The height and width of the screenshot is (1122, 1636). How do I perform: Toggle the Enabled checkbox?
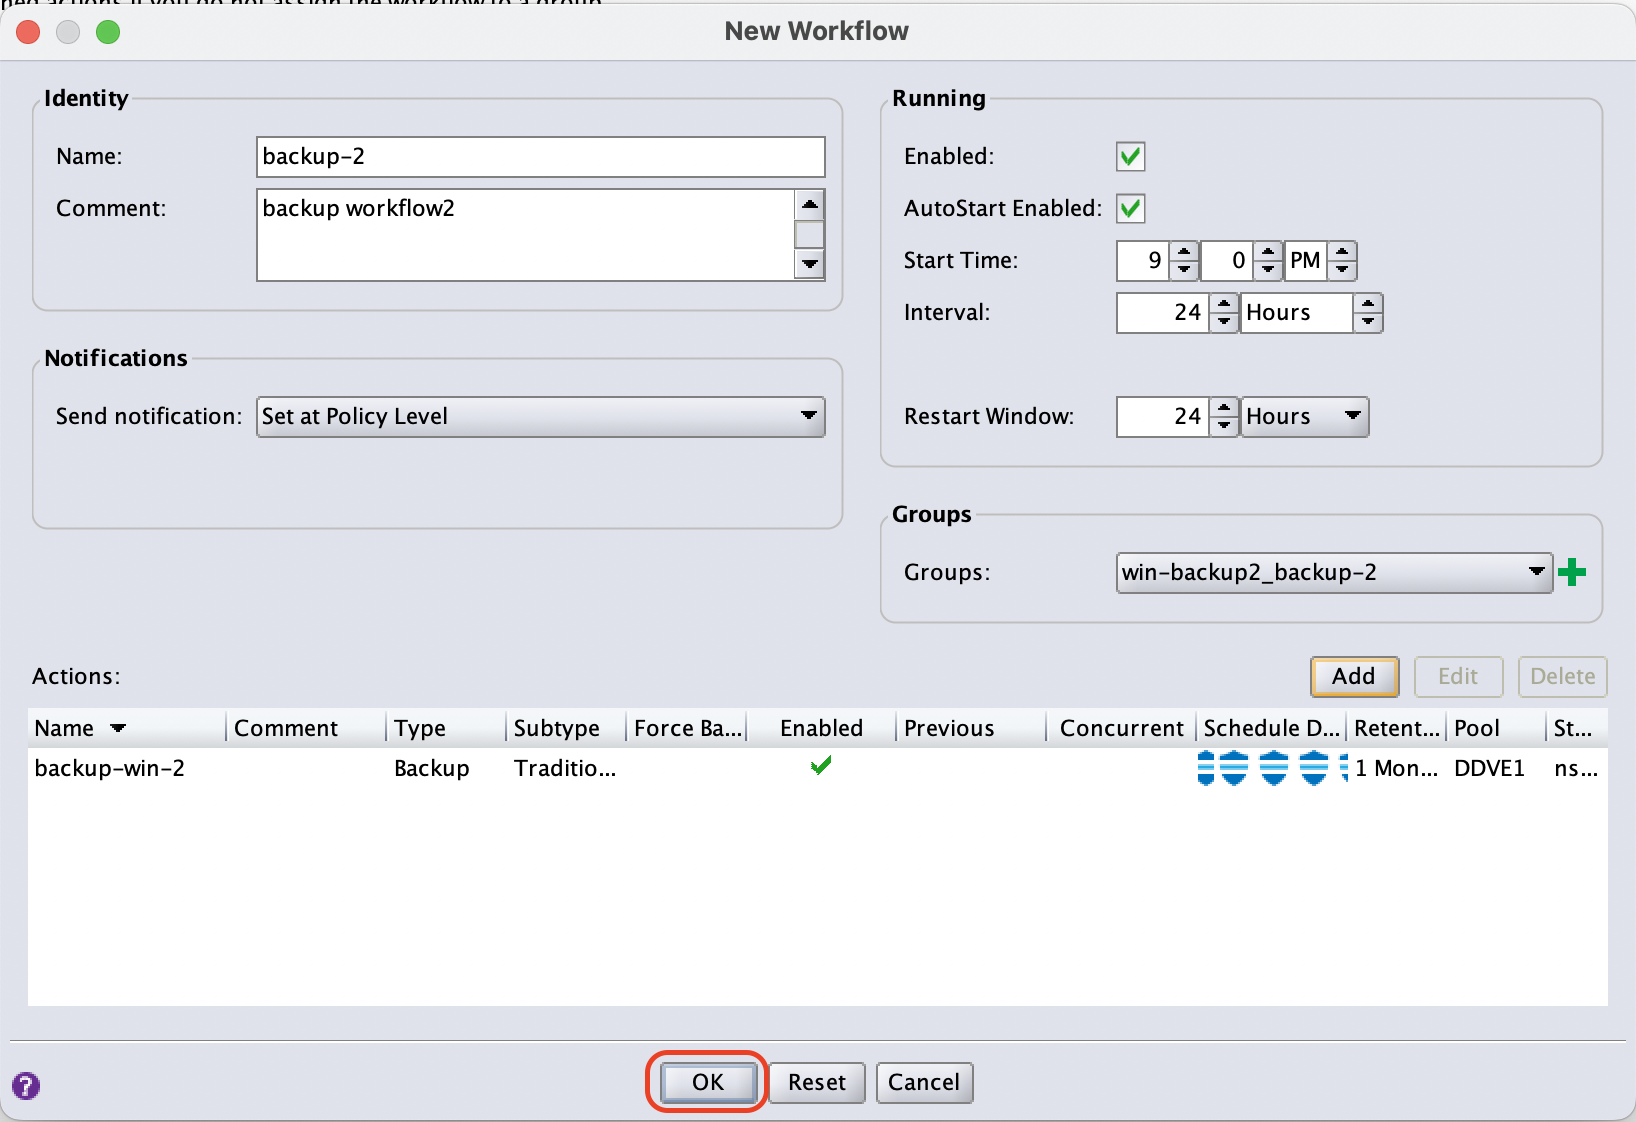pyautogui.click(x=1131, y=157)
